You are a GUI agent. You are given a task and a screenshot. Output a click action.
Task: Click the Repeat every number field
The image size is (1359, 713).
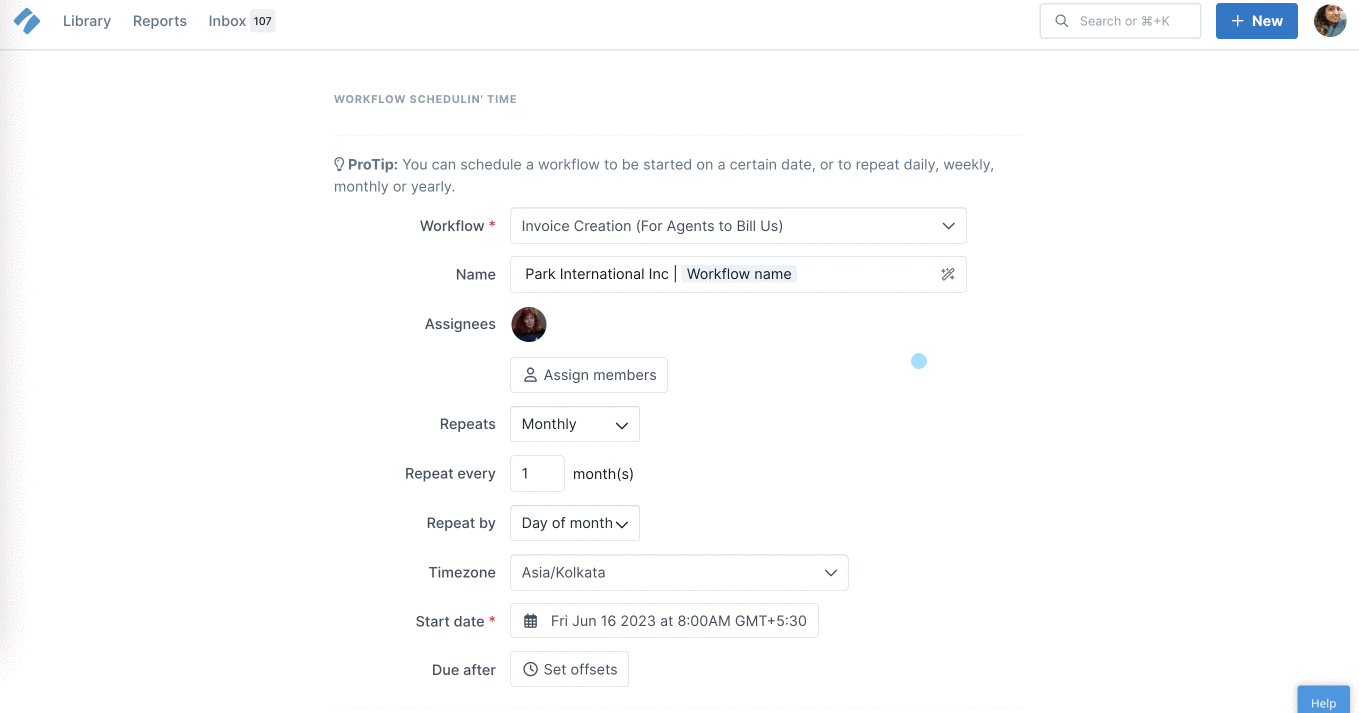coord(537,474)
